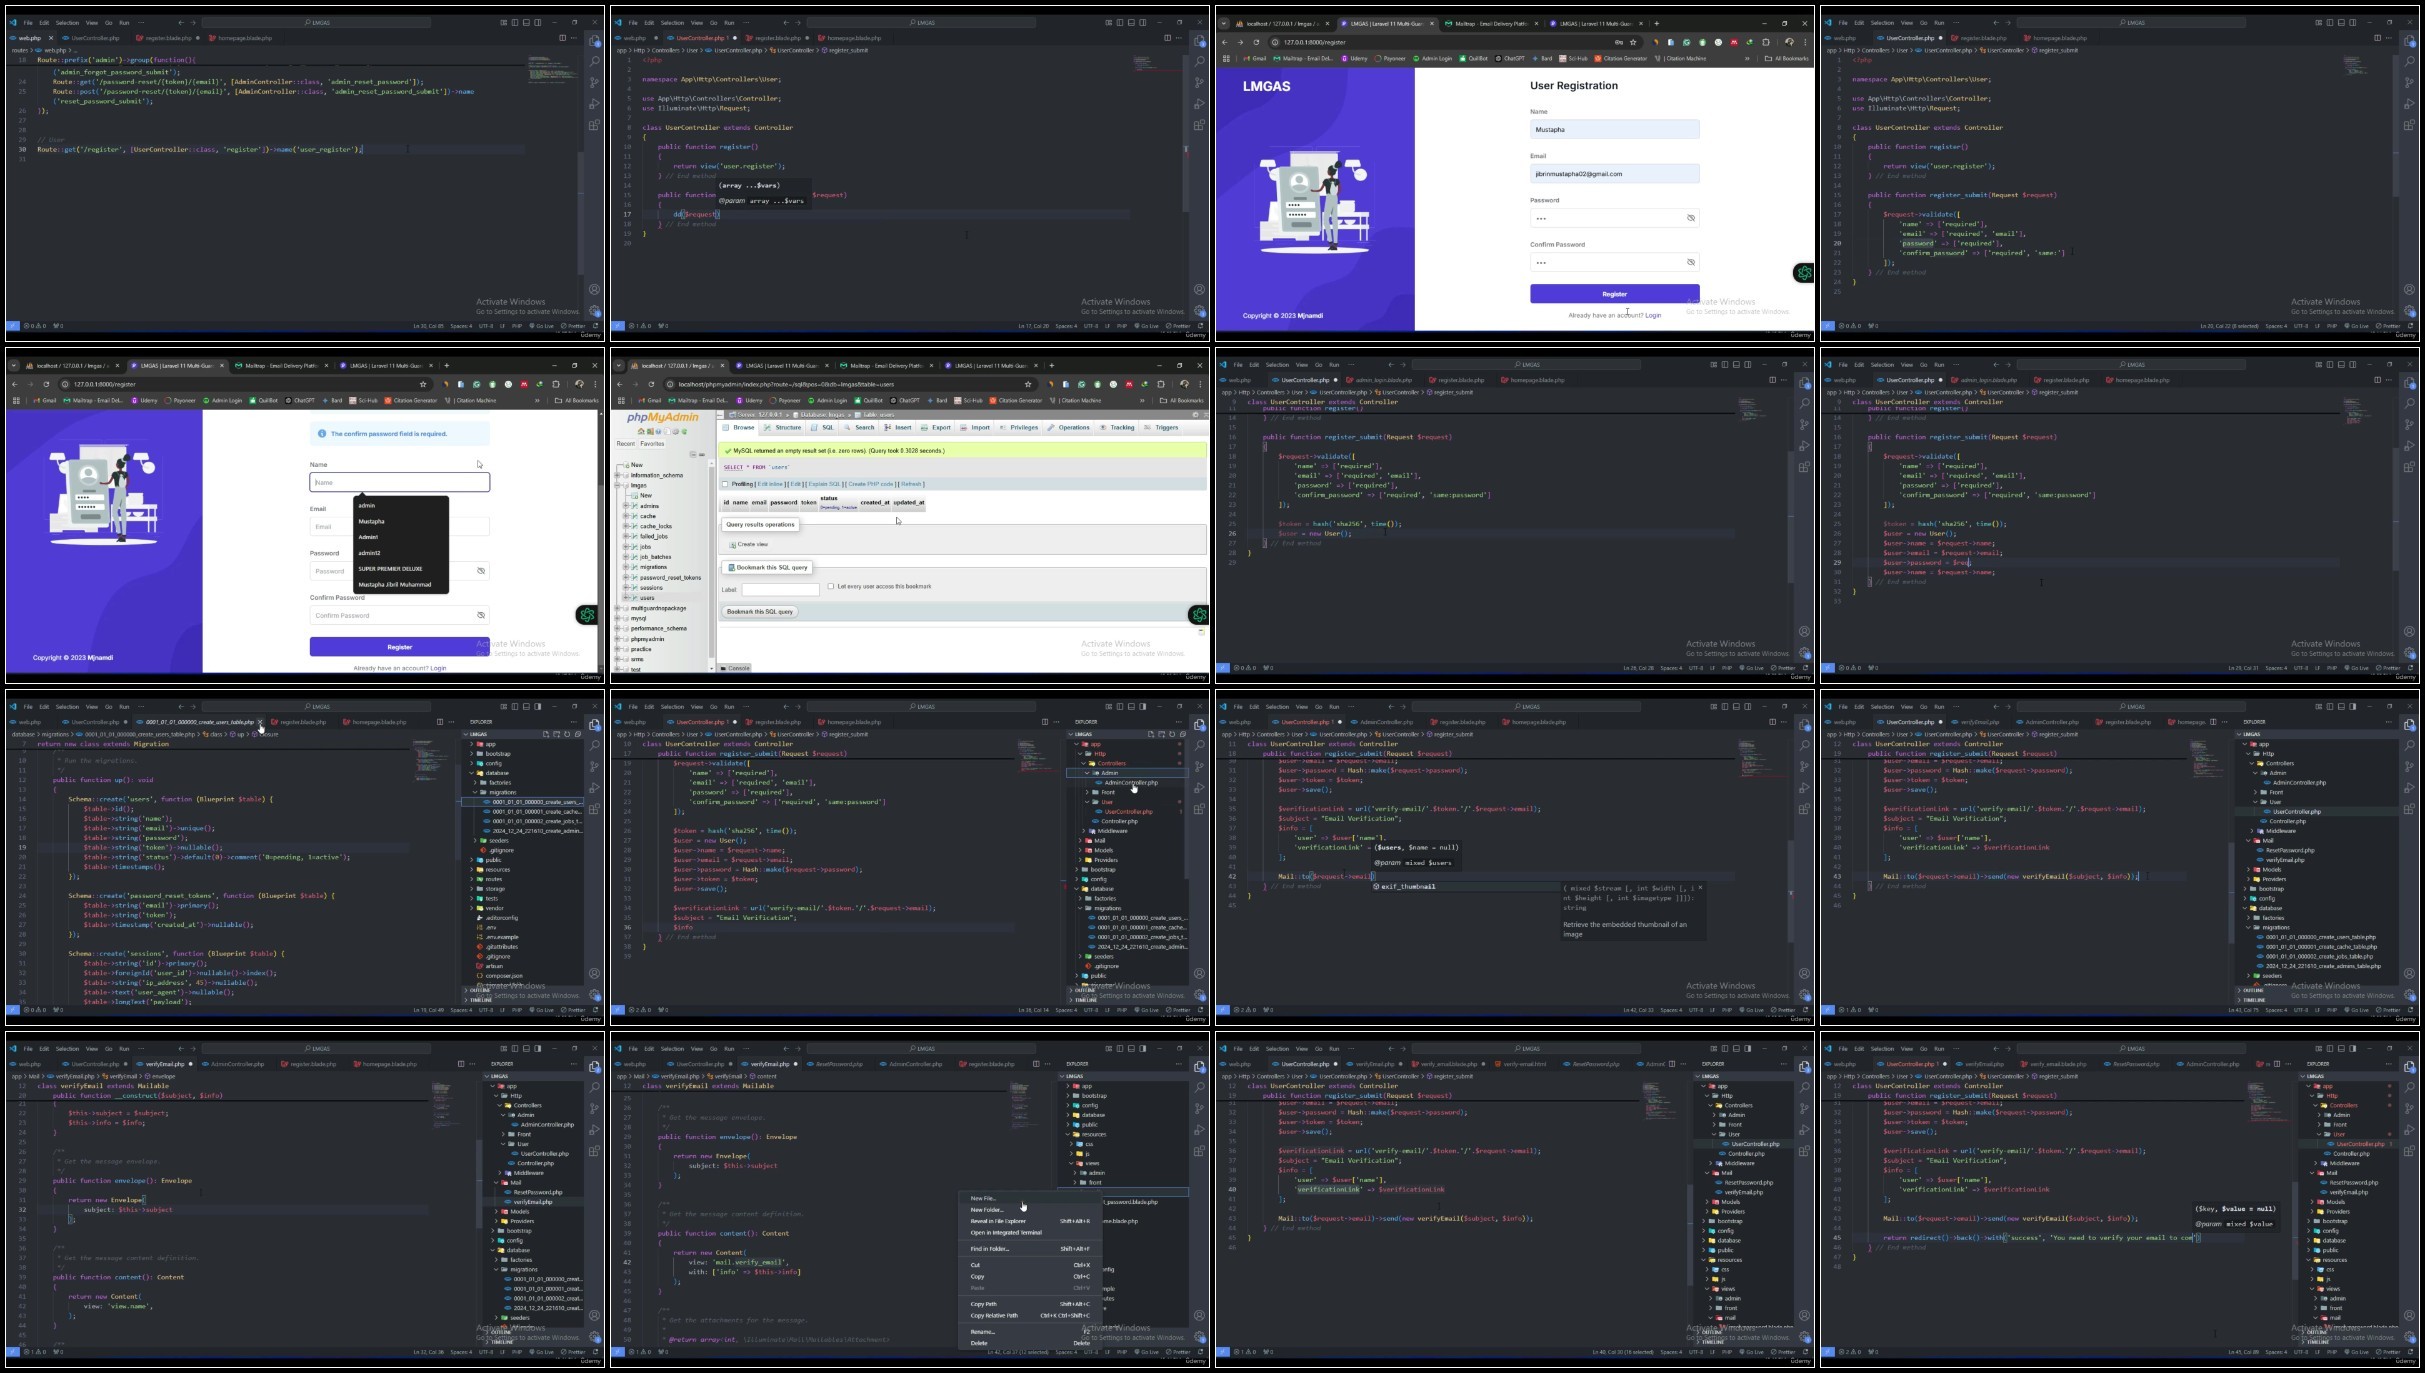The image size is (2425, 1373).
Task: Click the Email field containing jibrinmustapha02@gmail.com
Action: pyautogui.click(x=1614, y=174)
